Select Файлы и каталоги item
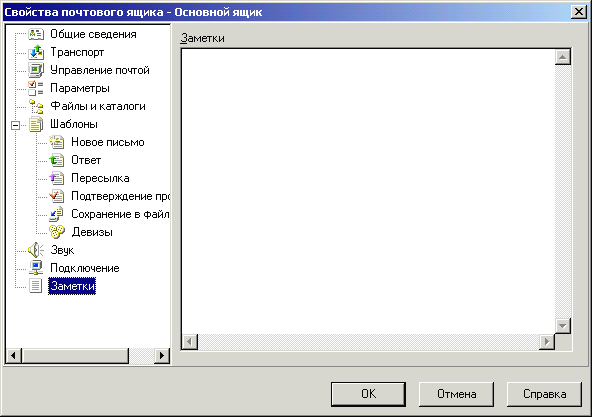This screenshot has height=417, width=592. [x=98, y=106]
